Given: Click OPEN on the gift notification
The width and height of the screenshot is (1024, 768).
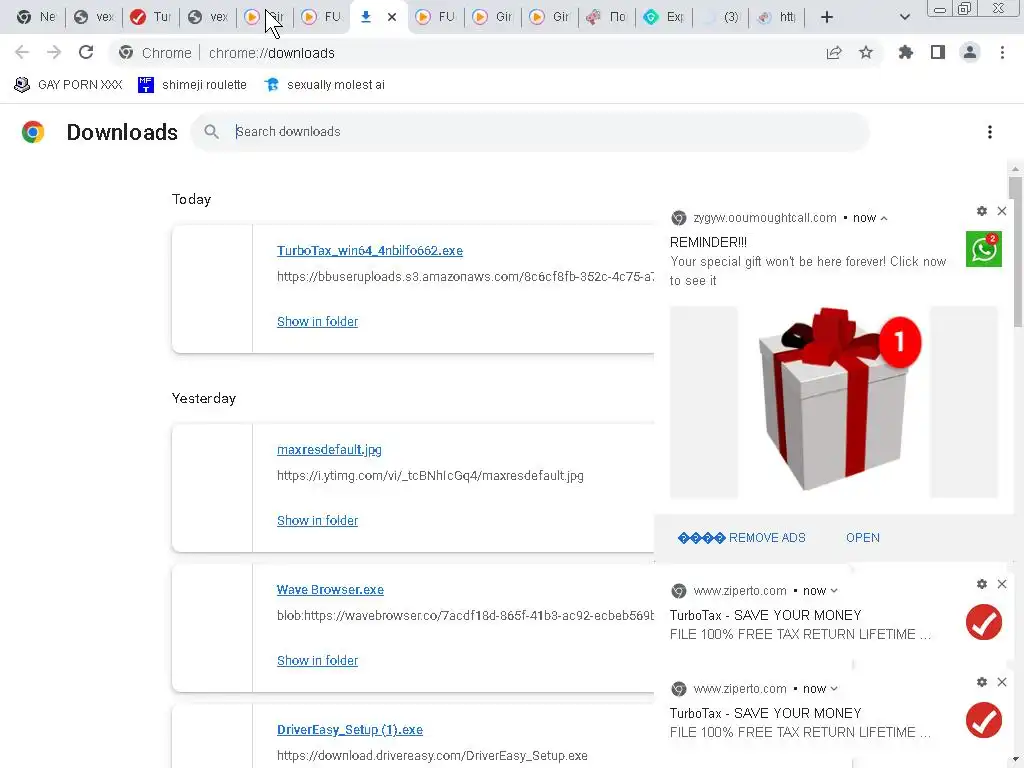Looking at the screenshot, I should (x=863, y=537).
